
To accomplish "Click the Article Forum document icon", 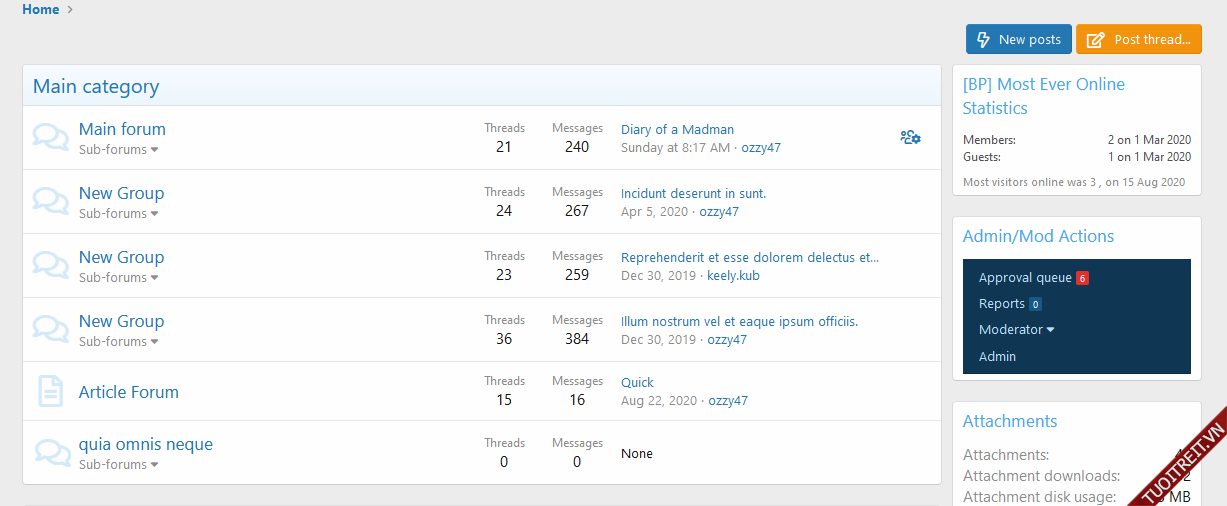I will 50,391.
